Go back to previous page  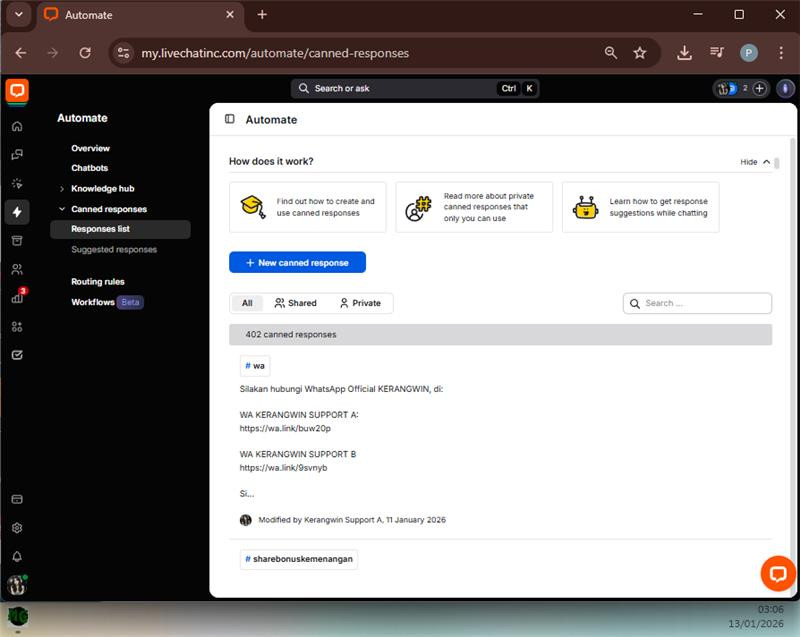point(21,53)
